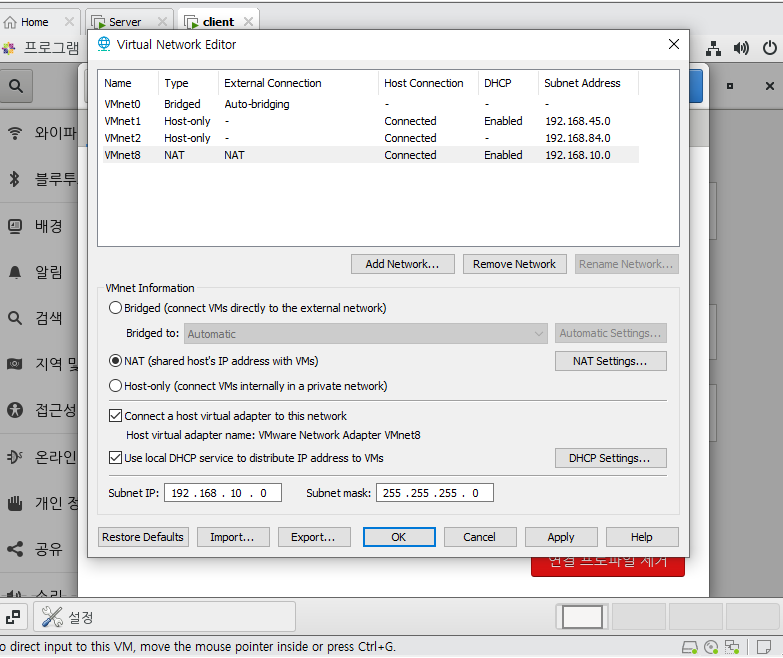
Task: Click the GNOME settings search magnifier icon
Action: click(16, 86)
